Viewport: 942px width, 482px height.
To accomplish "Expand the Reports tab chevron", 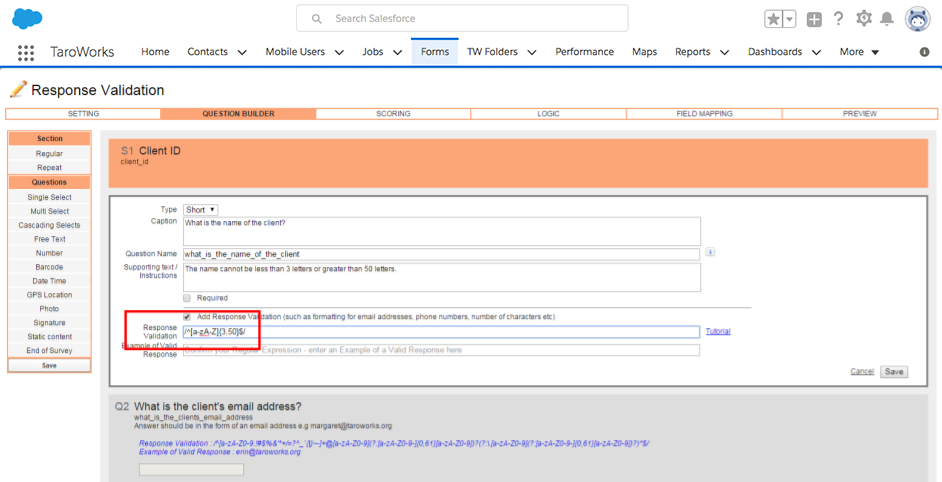I will pos(725,52).
